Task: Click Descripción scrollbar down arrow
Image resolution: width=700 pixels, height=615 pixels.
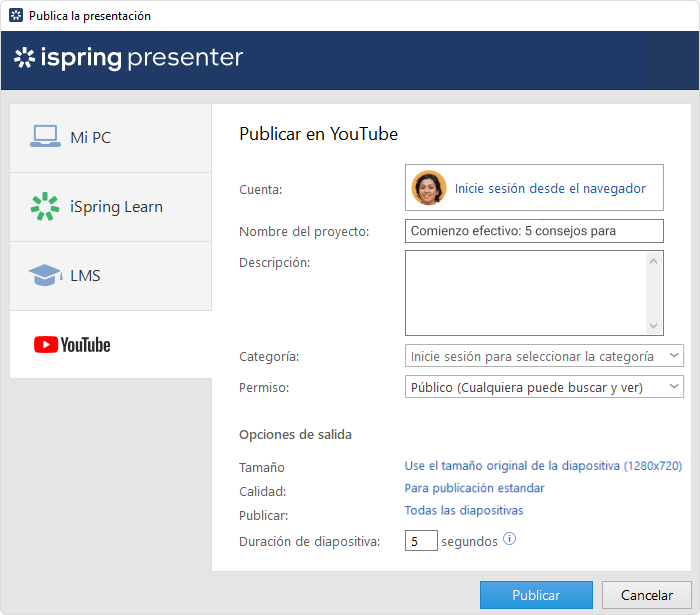Action: pos(654,326)
